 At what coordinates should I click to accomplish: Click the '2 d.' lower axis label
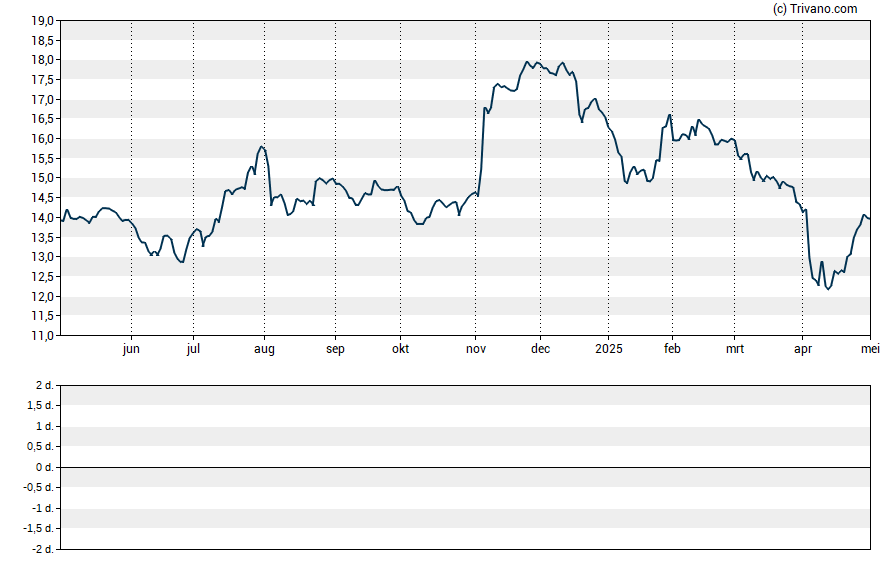(45, 386)
